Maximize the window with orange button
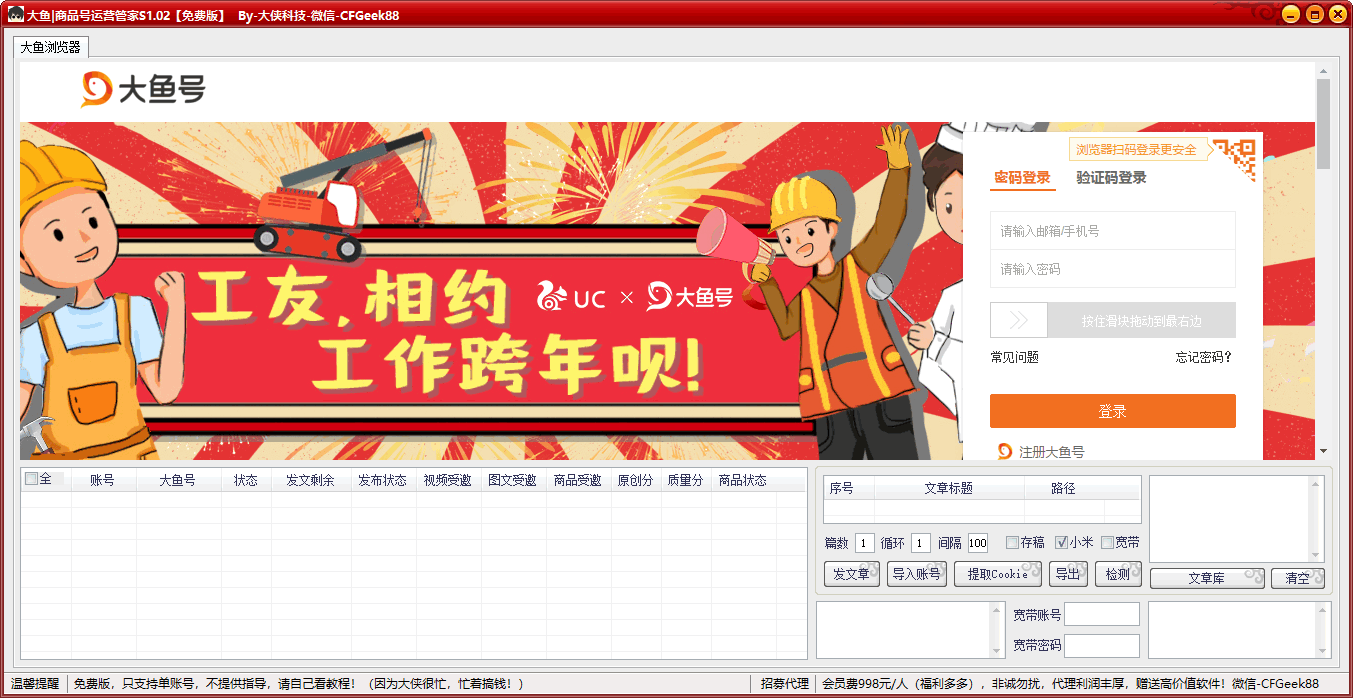Image resolution: width=1353 pixels, height=698 pixels. tap(1314, 14)
